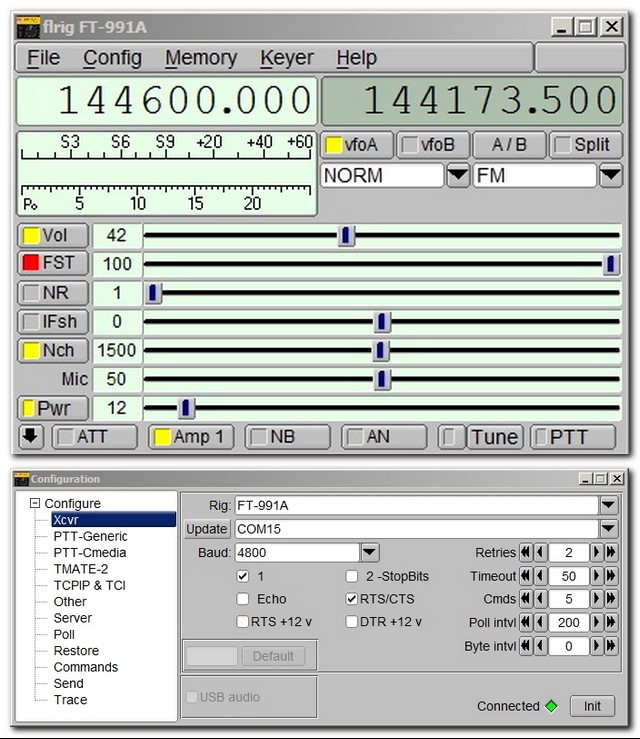Open the FM mode dropdown arrow
Viewport: 640px width, 739px height.
click(611, 176)
